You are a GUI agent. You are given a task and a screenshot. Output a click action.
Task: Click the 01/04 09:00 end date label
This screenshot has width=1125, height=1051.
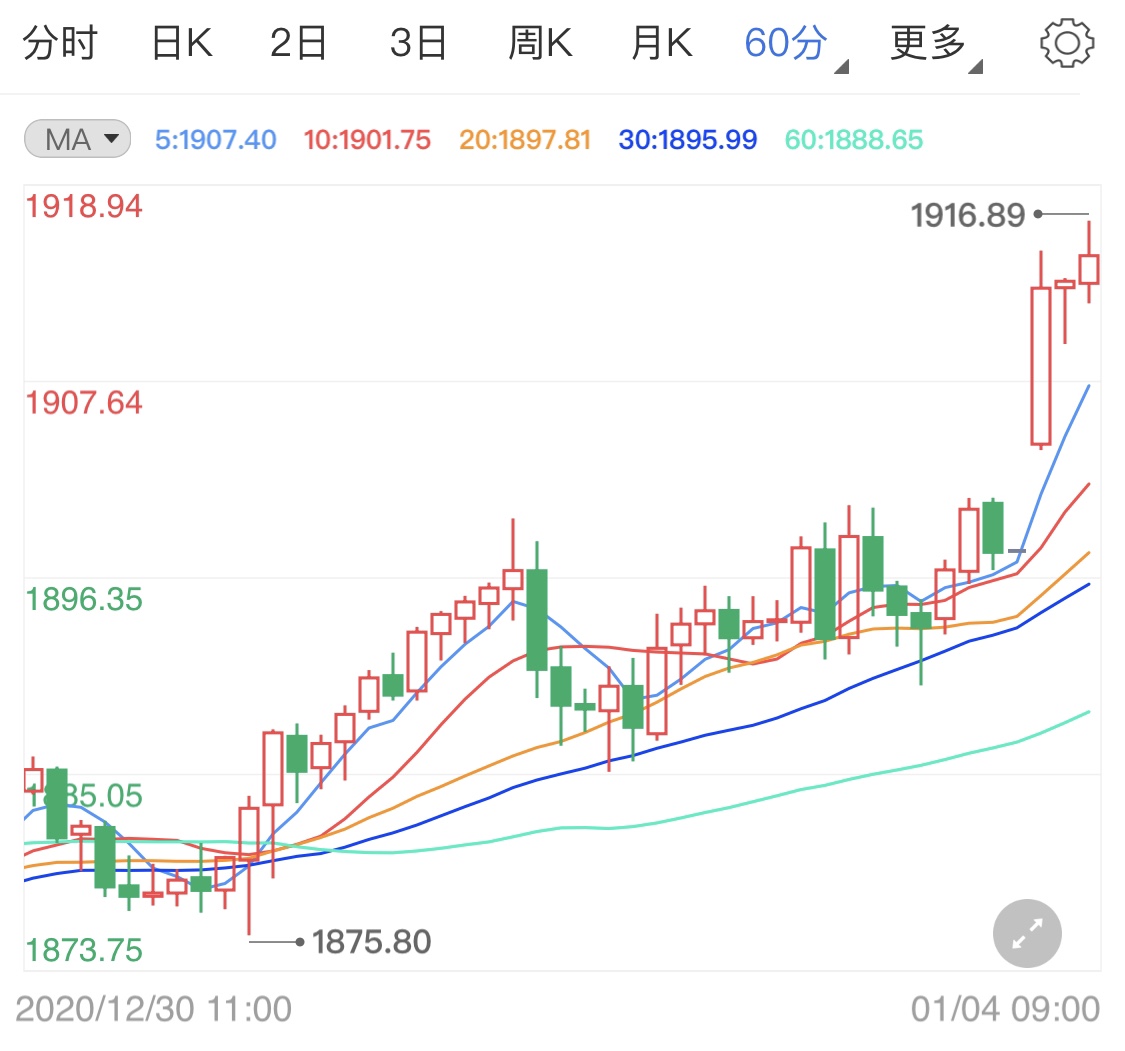1005,1009
